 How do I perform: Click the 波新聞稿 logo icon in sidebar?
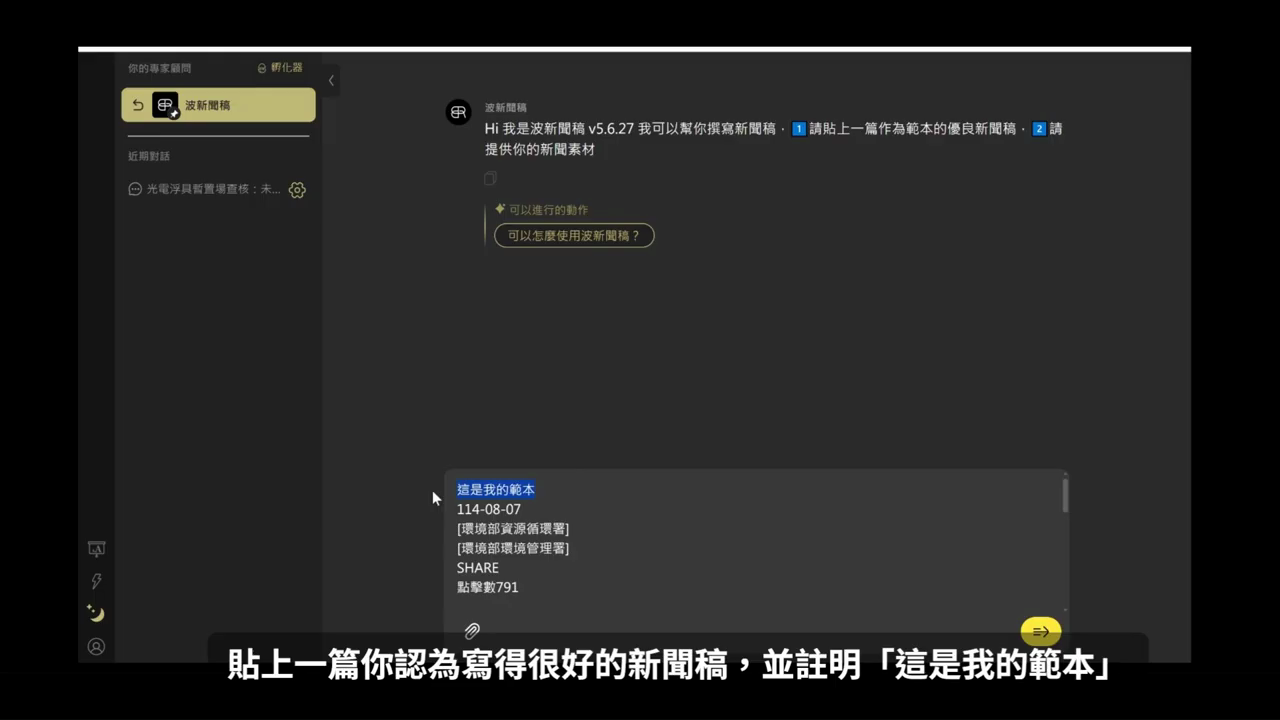(165, 105)
